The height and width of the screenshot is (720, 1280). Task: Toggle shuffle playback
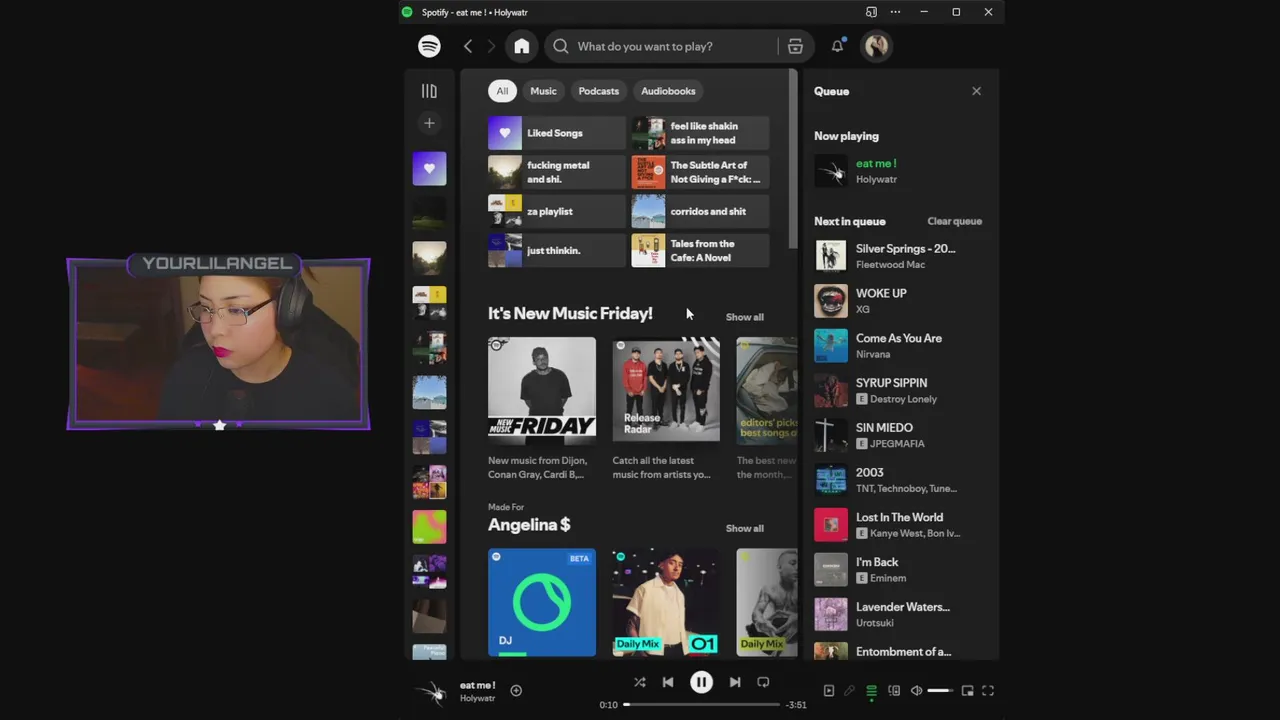point(640,682)
